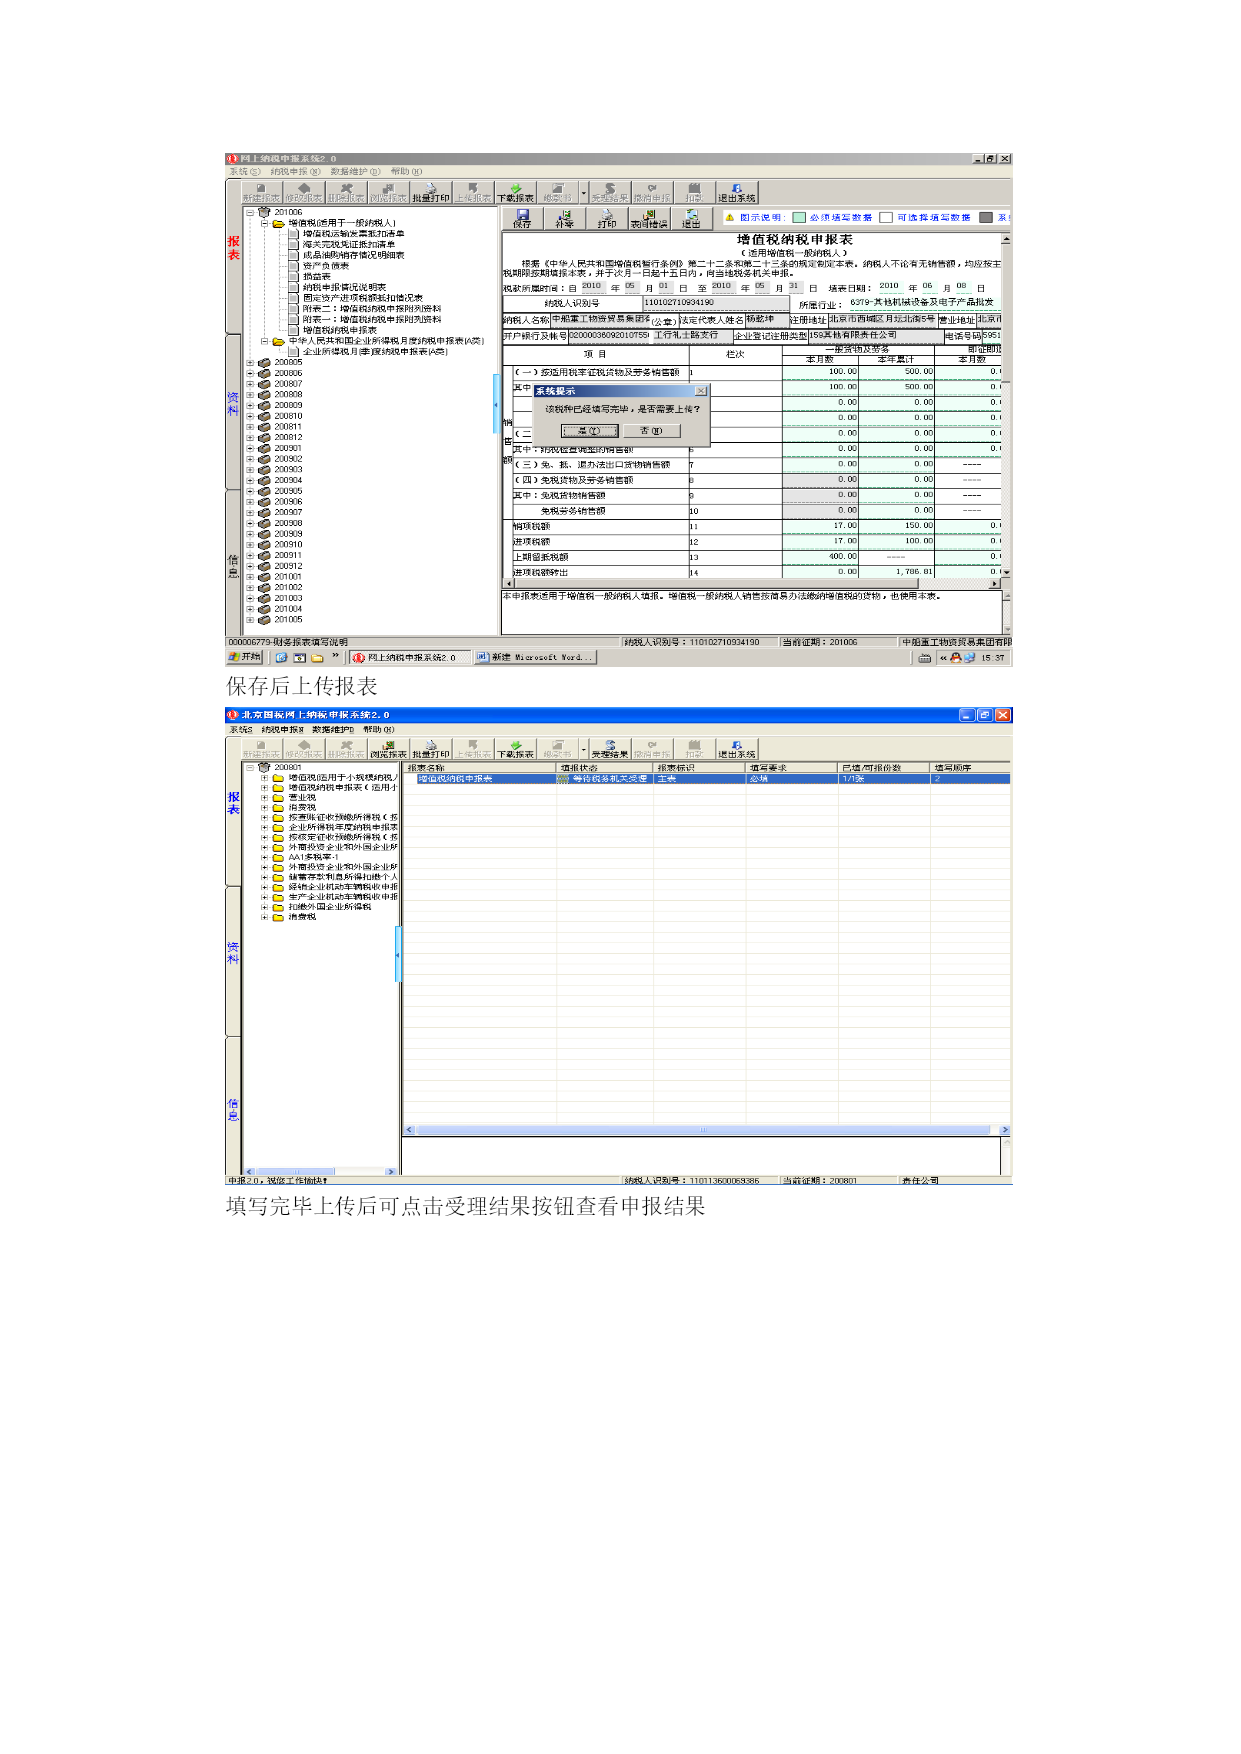1241x1754 pixels.
Task: Open 帮助 menu in upper window
Action: tap(406, 172)
